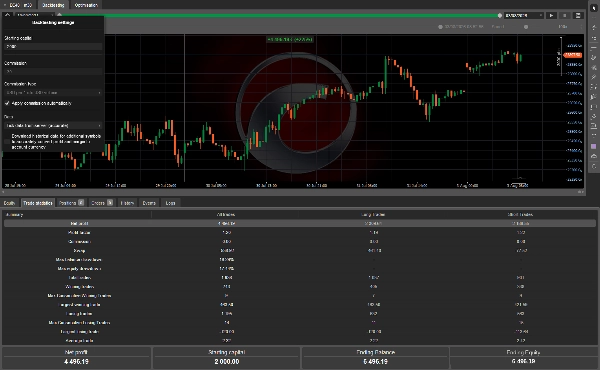
Task: Click the Starting capital value 2 000.00
Action: tap(227, 362)
